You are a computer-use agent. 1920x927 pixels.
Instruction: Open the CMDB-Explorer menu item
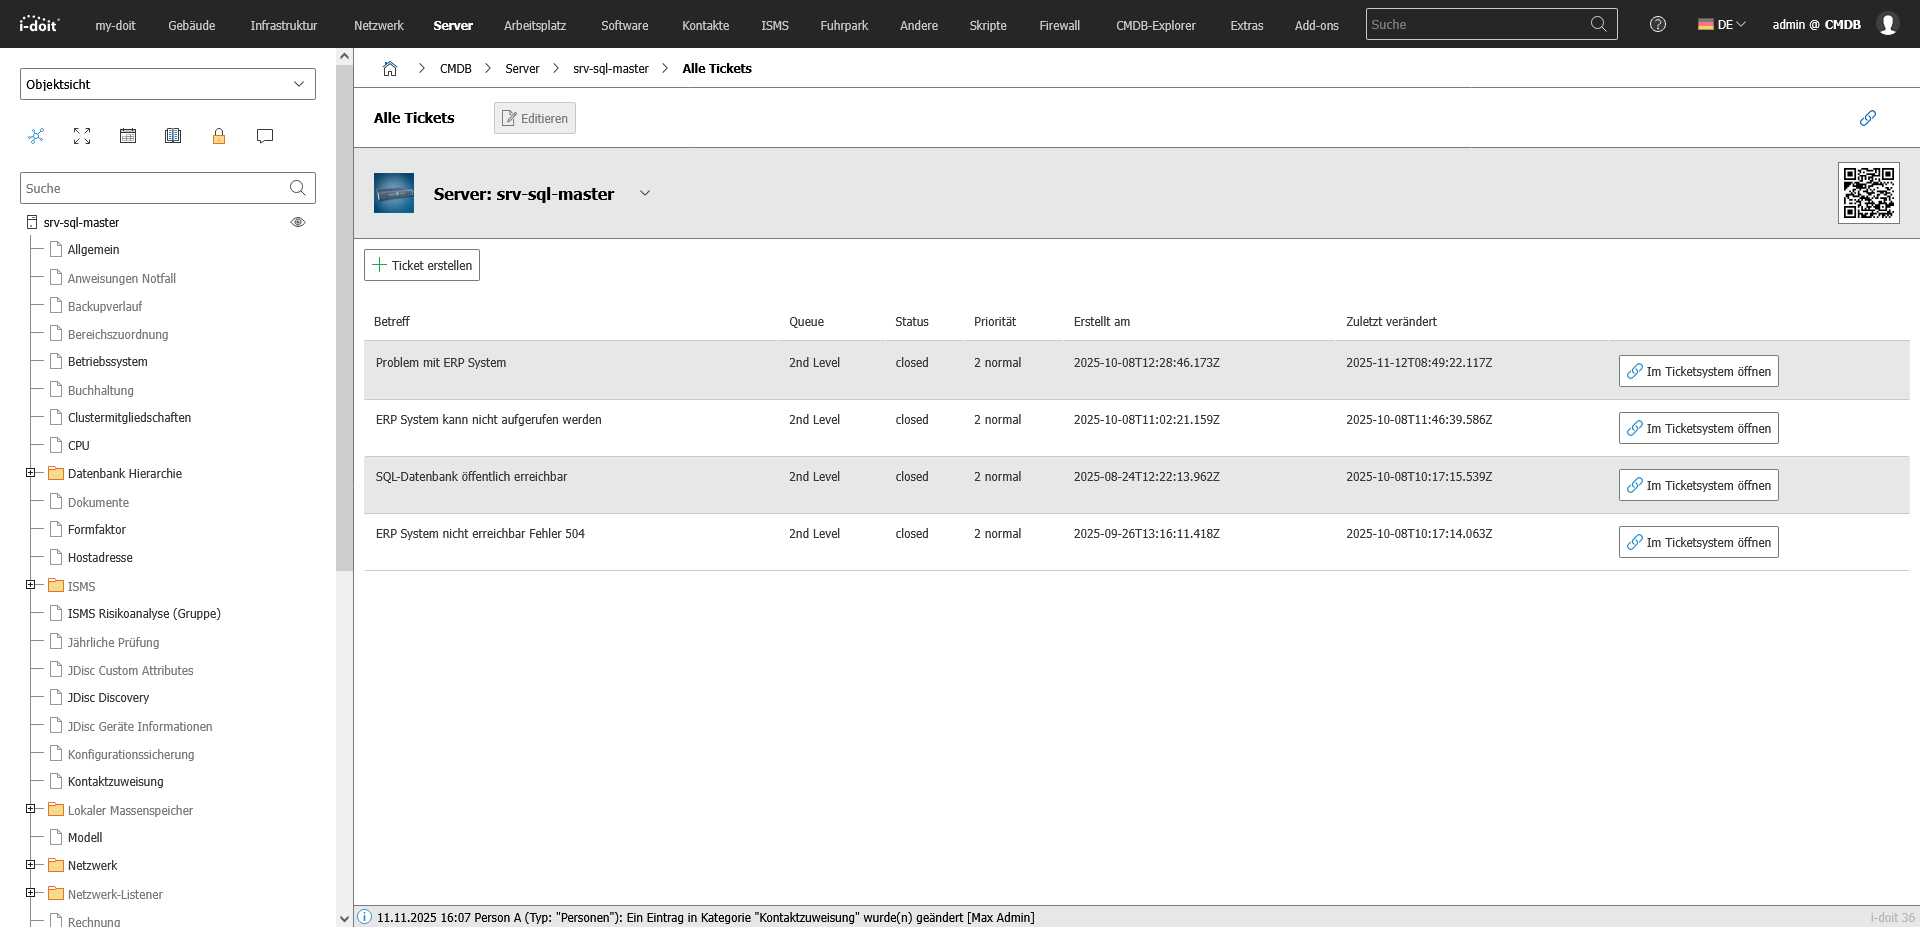click(1155, 25)
